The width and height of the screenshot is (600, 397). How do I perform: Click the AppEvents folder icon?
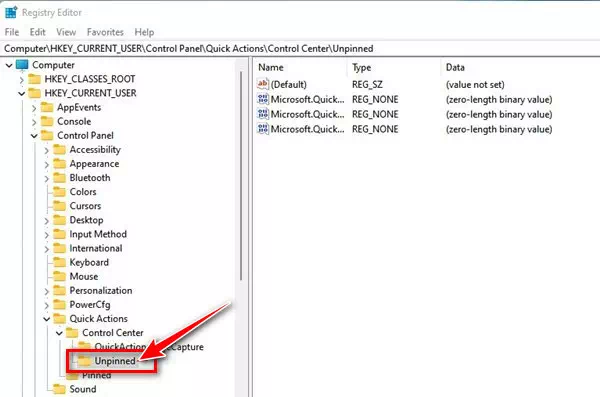47,107
